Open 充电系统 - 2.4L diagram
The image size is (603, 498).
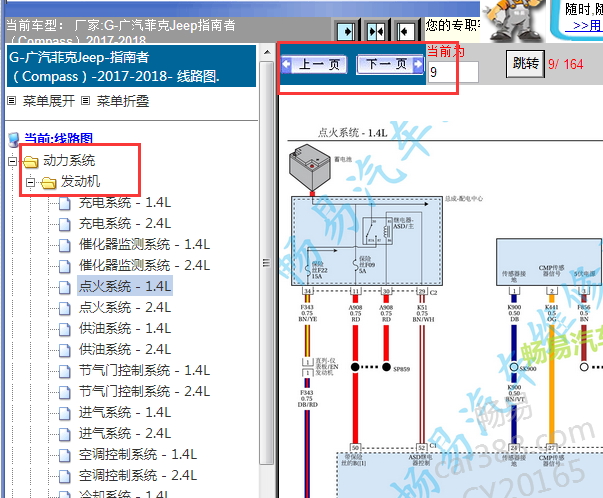pyautogui.click(x=125, y=223)
